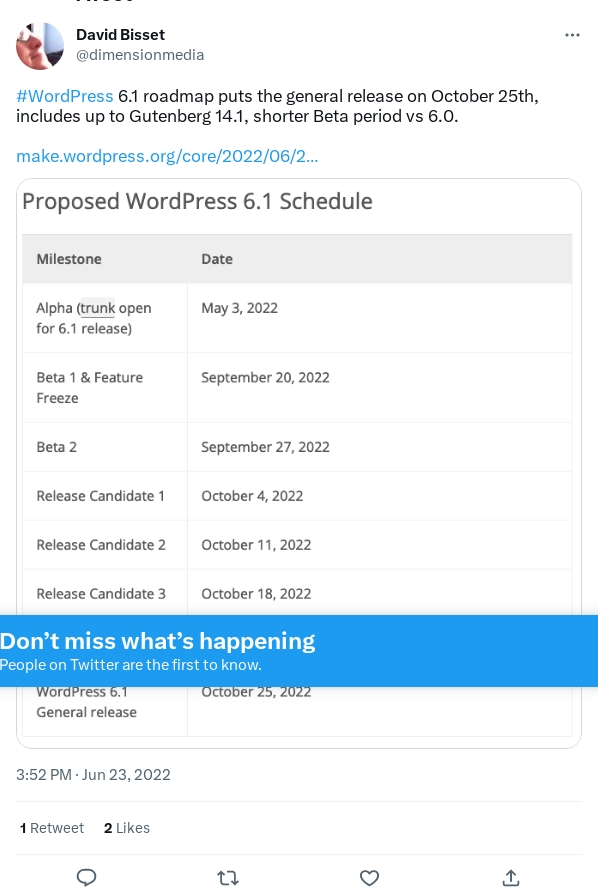Screen dimensions: 598x892
Task: Open the Proposed WordPress 6.1 Schedule image
Action: (x=299, y=463)
